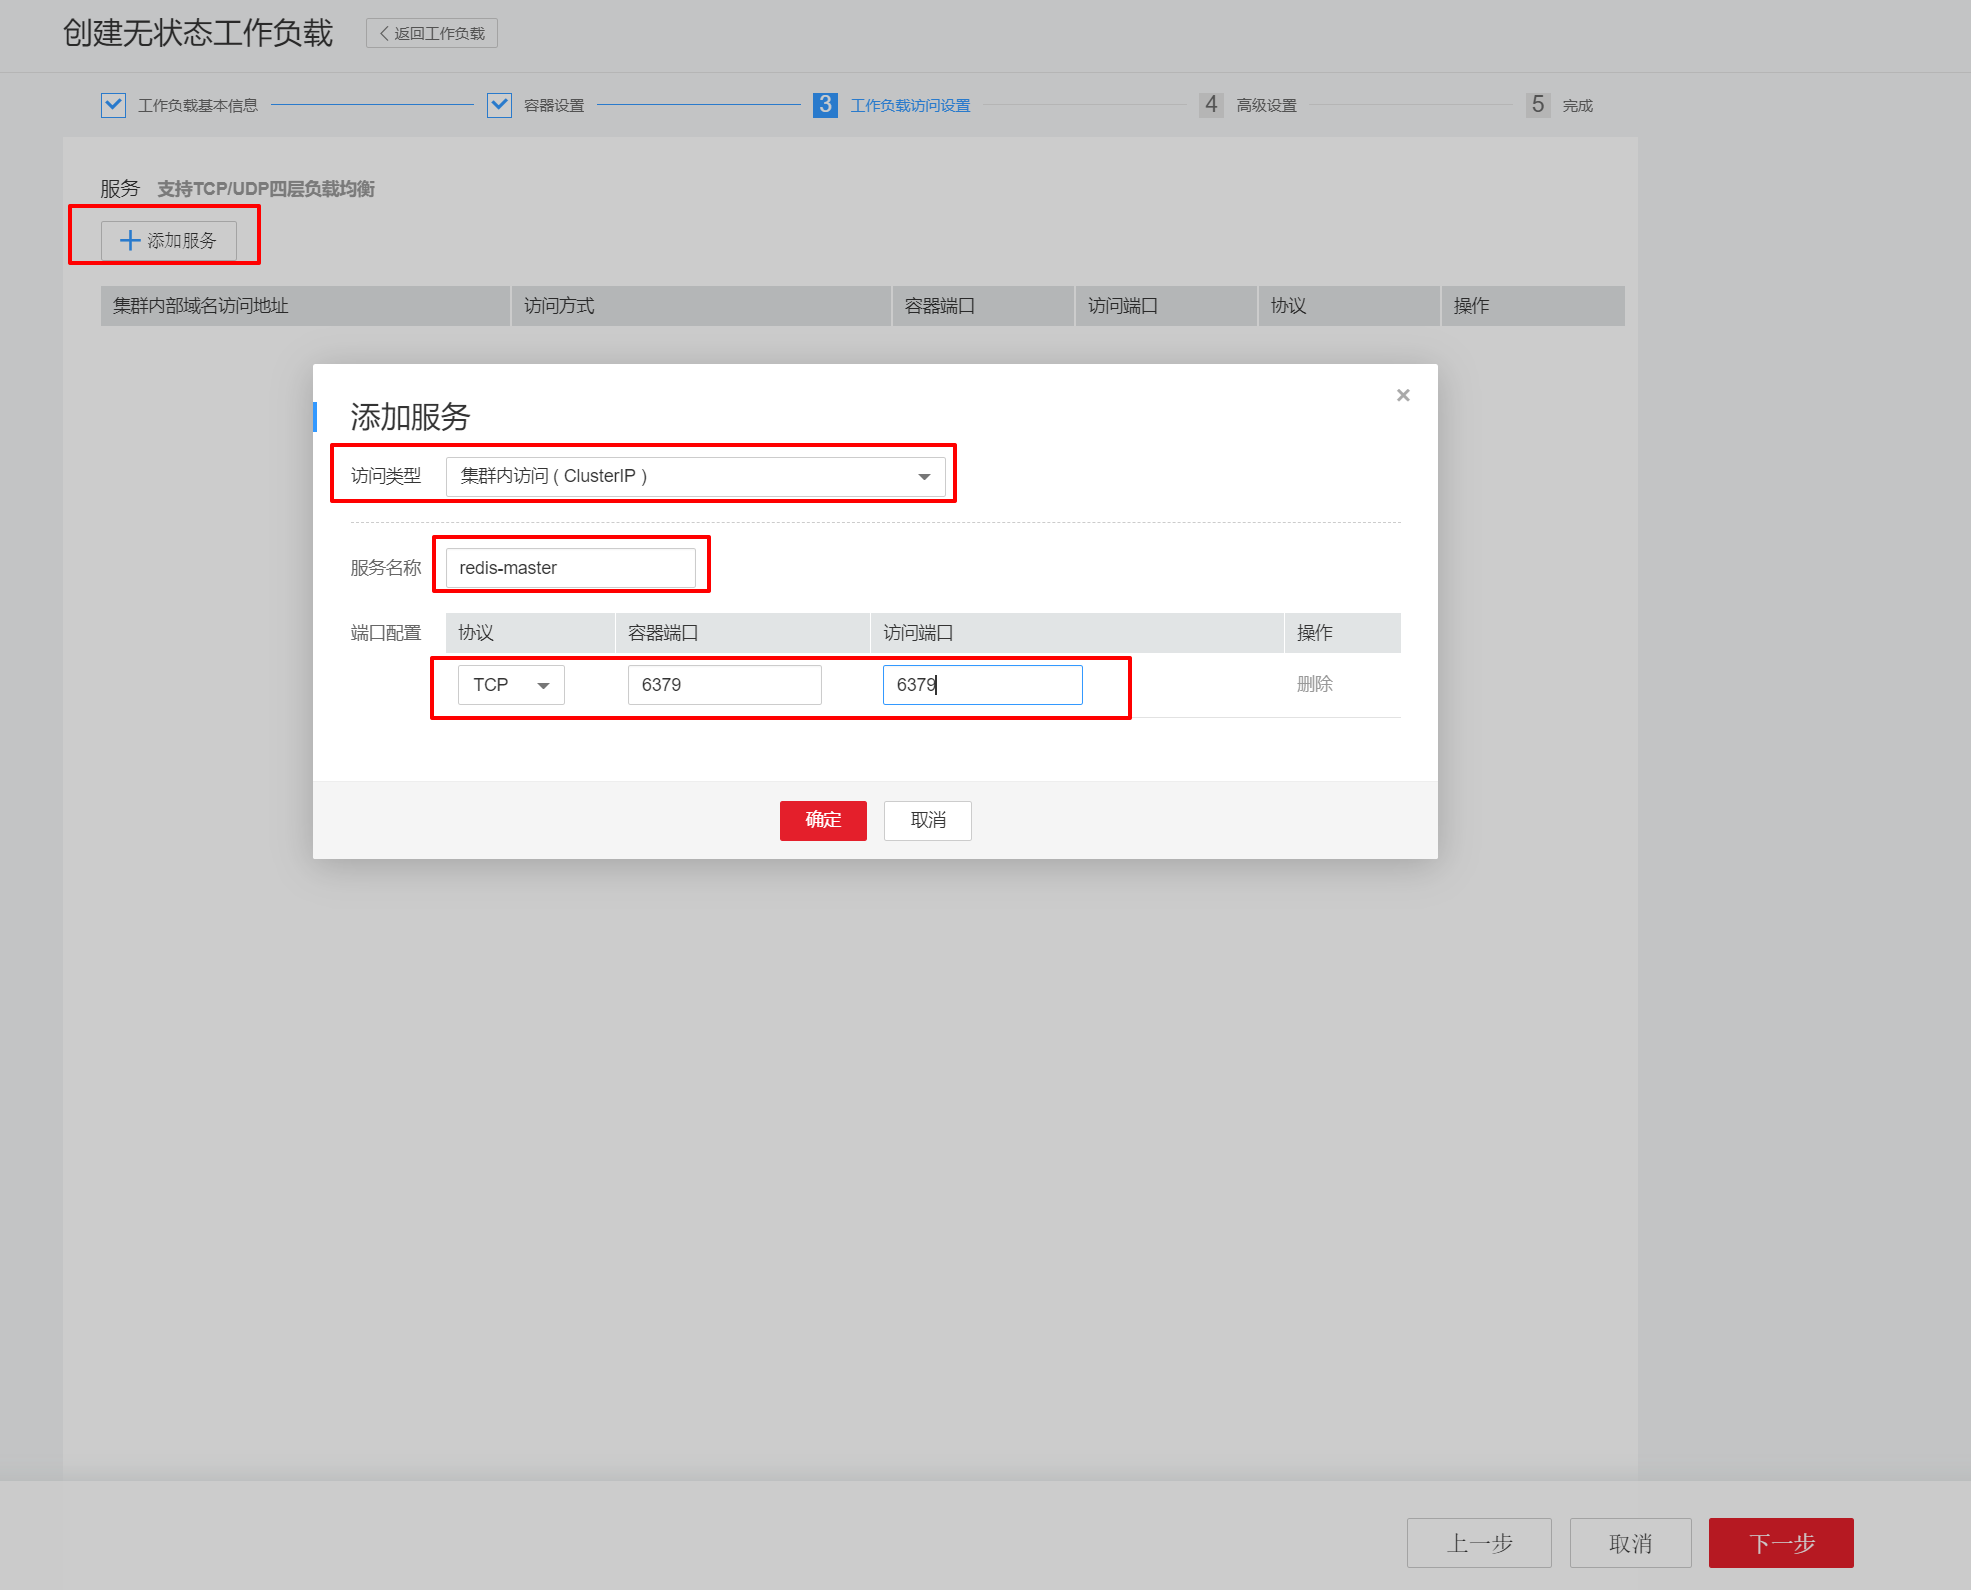
Task: Select the 工作负载访问设置 step label
Action: pyautogui.click(x=910, y=106)
